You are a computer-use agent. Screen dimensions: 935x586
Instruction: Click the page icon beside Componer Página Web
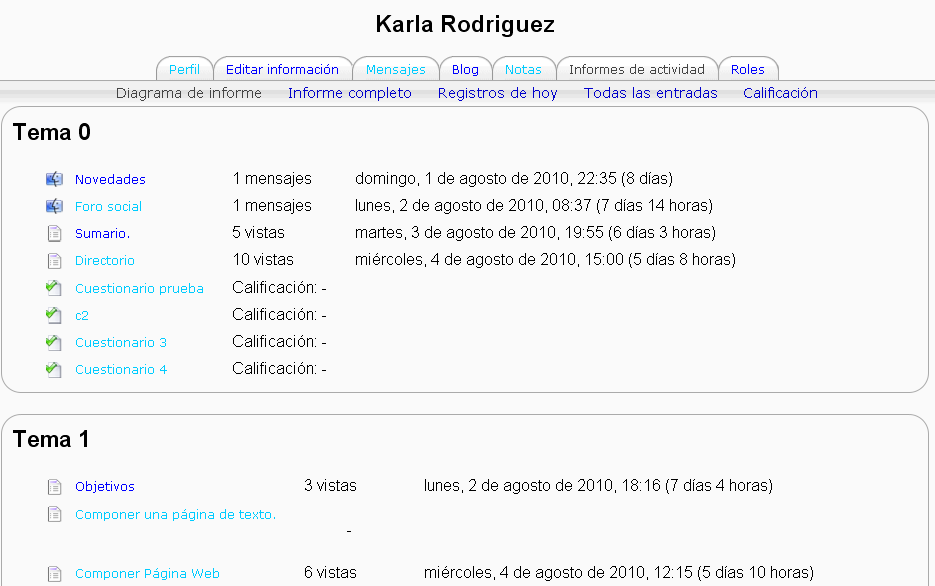[54, 574]
